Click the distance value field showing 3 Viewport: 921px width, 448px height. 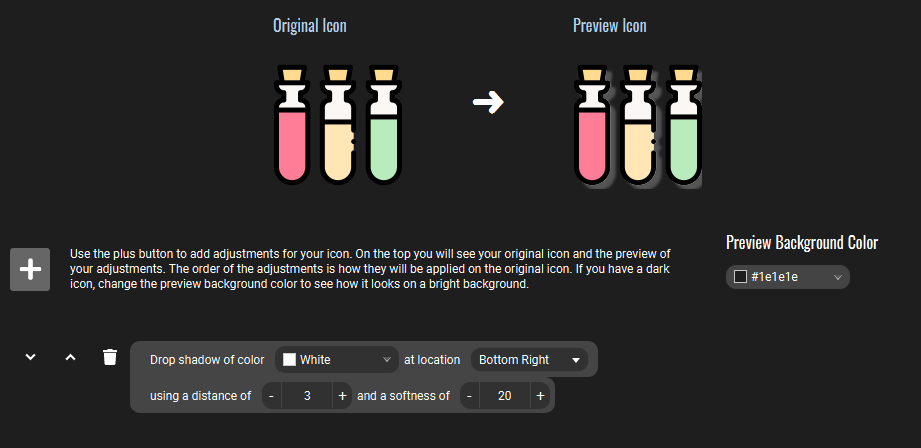pyautogui.click(x=307, y=396)
